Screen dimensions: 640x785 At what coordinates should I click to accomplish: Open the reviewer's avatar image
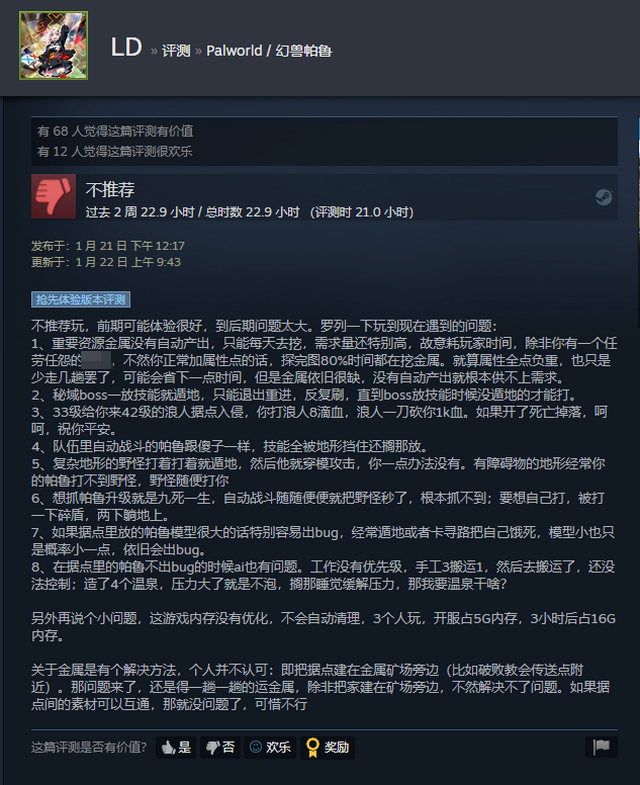pos(54,46)
